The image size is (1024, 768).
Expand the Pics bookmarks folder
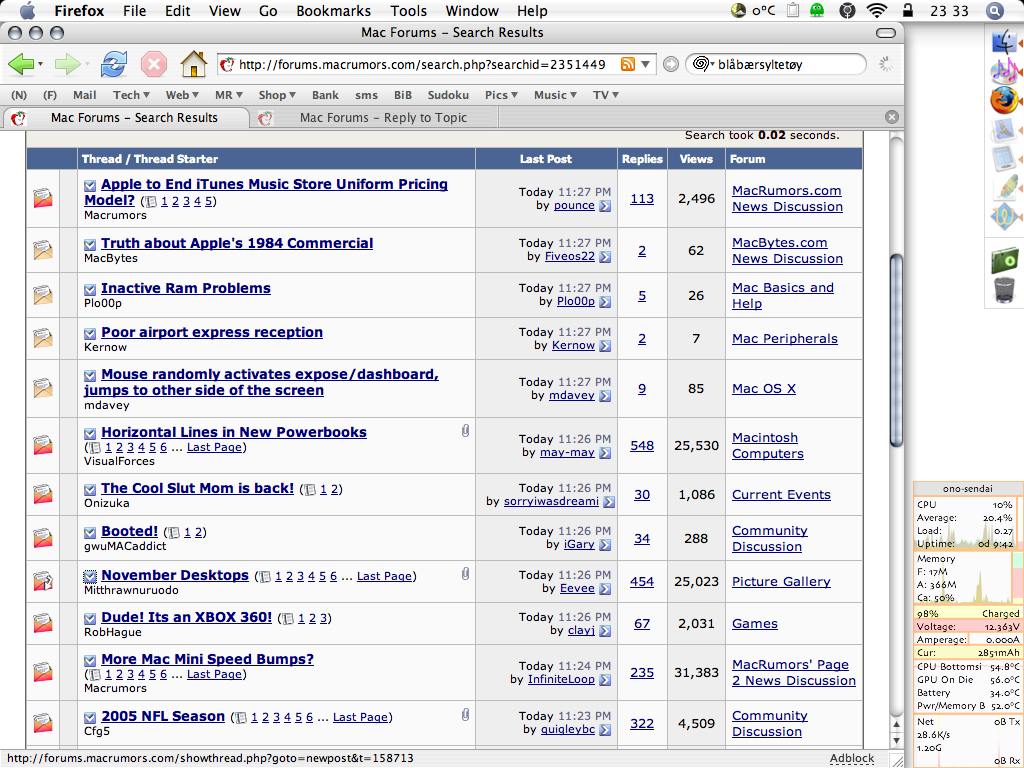pyautogui.click(x=502, y=95)
